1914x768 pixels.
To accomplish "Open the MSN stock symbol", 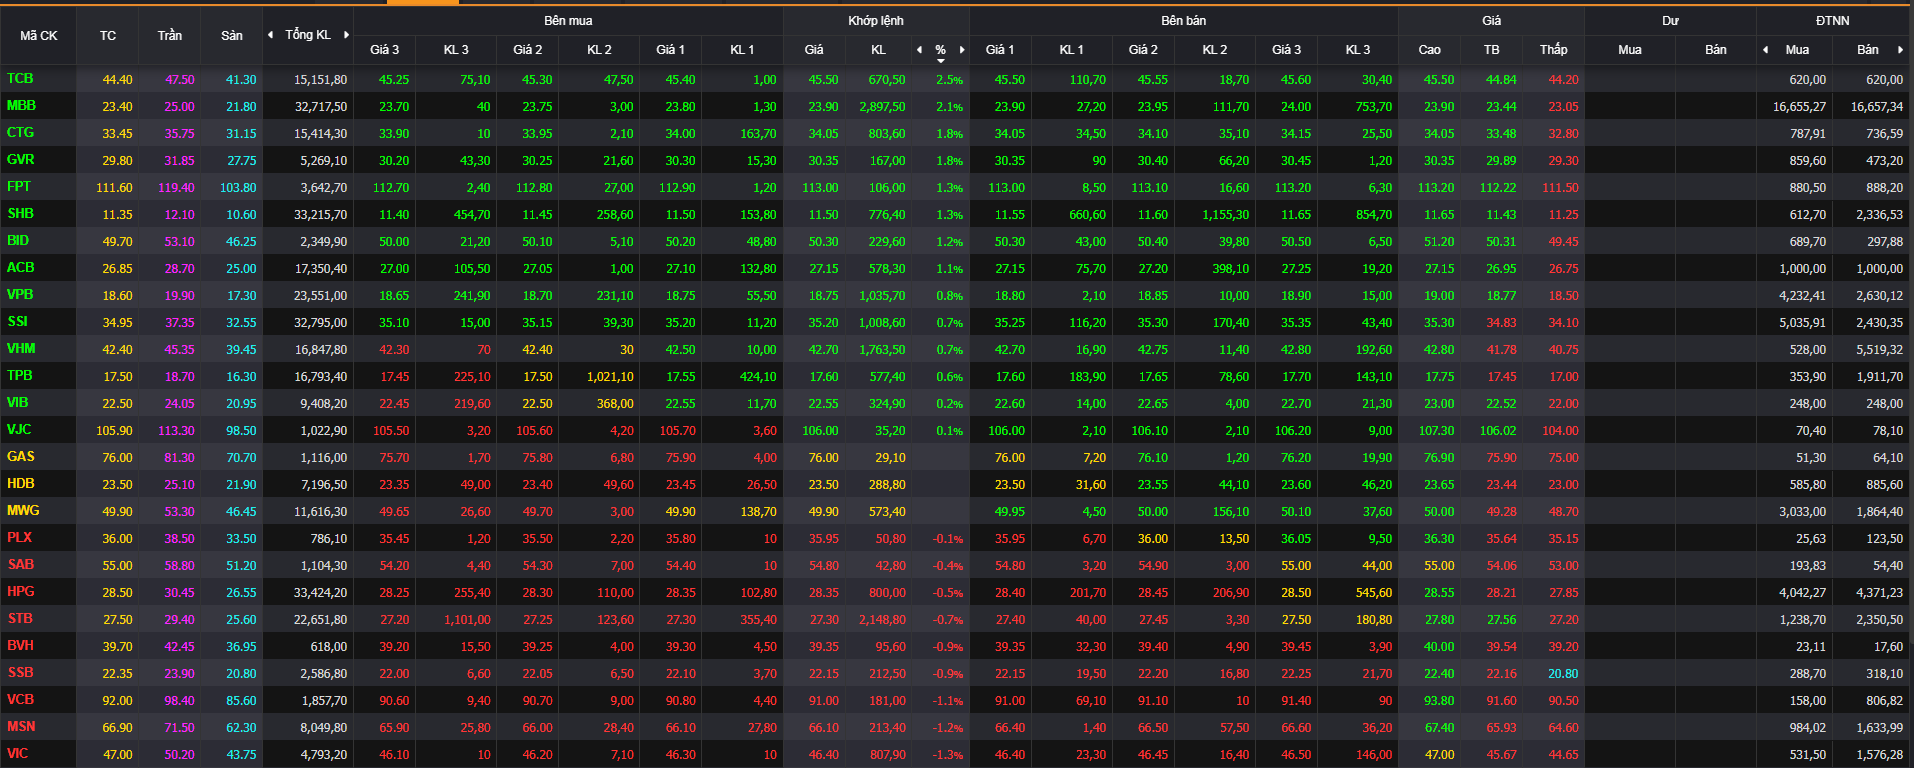I will point(21,727).
